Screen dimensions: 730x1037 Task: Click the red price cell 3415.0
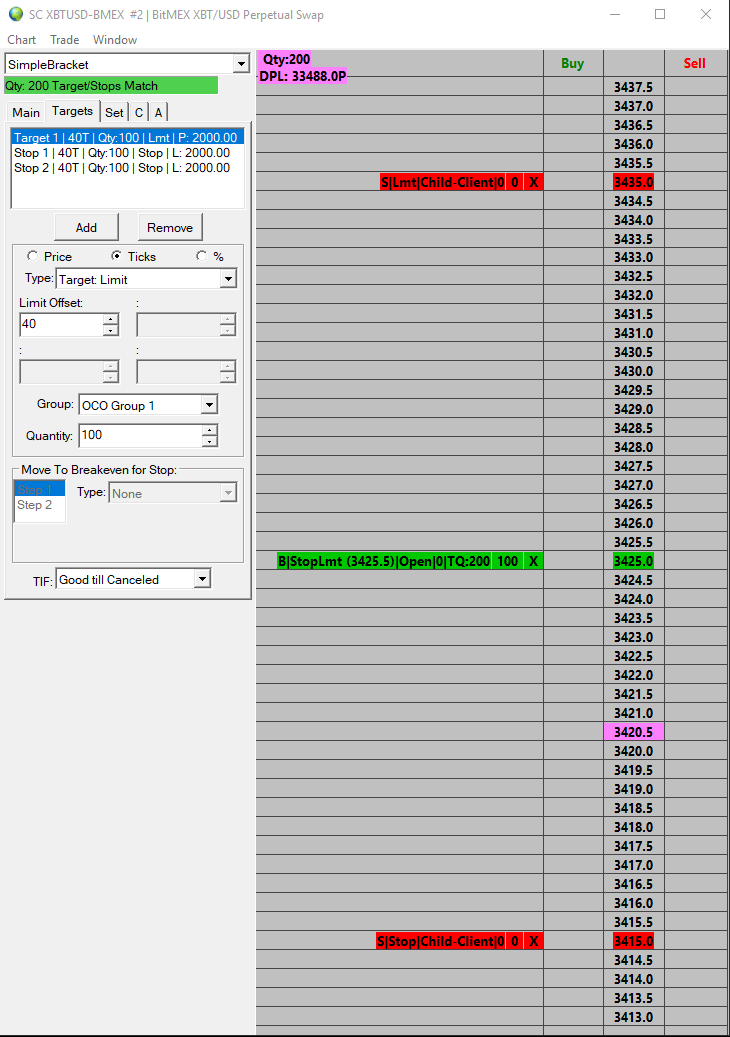click(x=633, y=941)
